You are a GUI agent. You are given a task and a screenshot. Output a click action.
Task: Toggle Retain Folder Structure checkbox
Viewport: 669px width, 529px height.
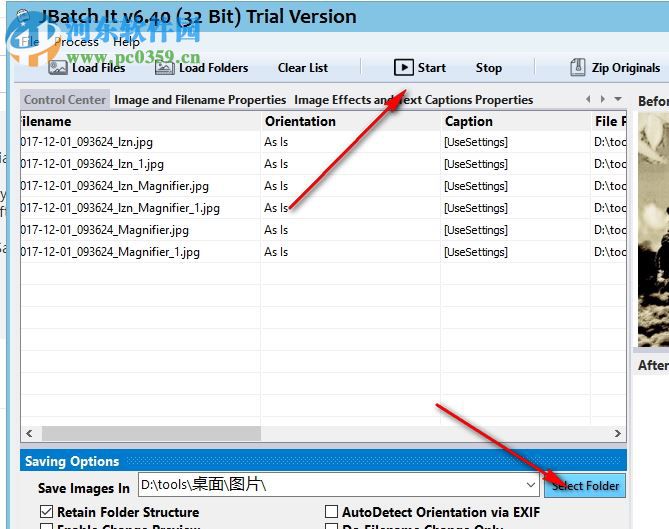pos(47,512)
